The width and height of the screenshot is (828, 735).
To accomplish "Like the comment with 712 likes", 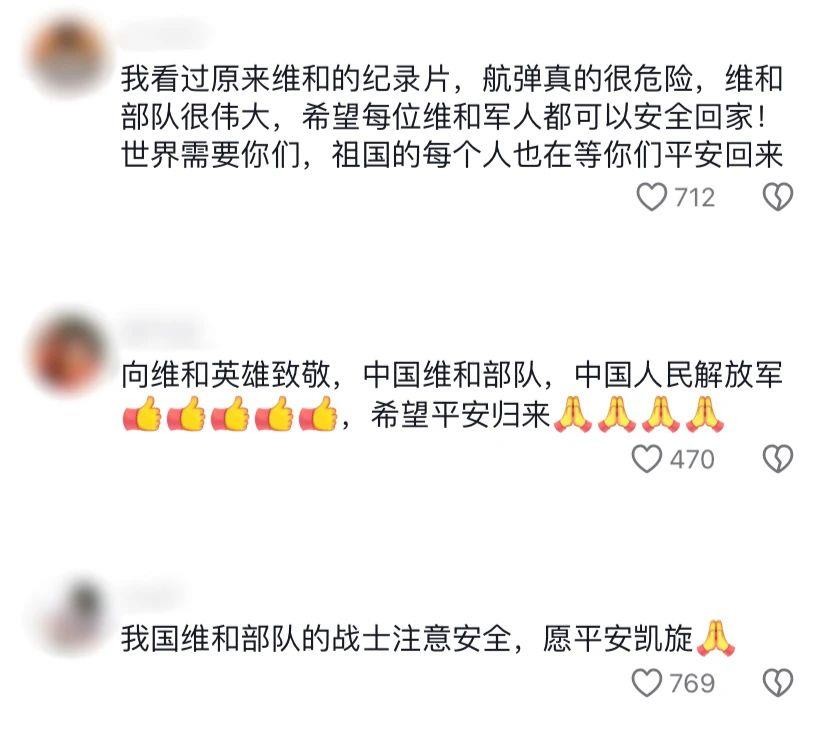I will coord(652,197).
